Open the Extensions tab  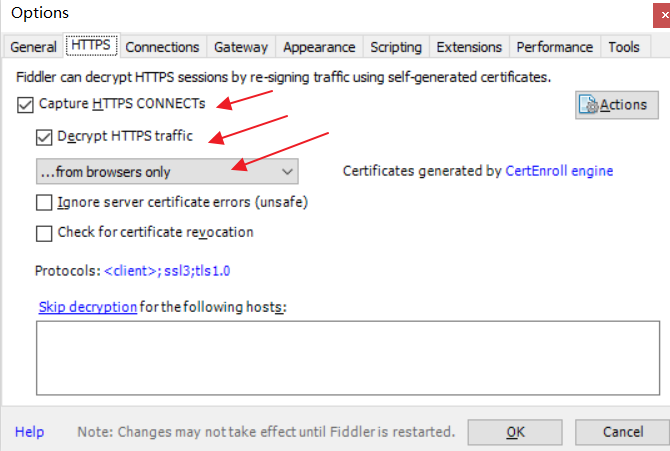coord(469,47)
